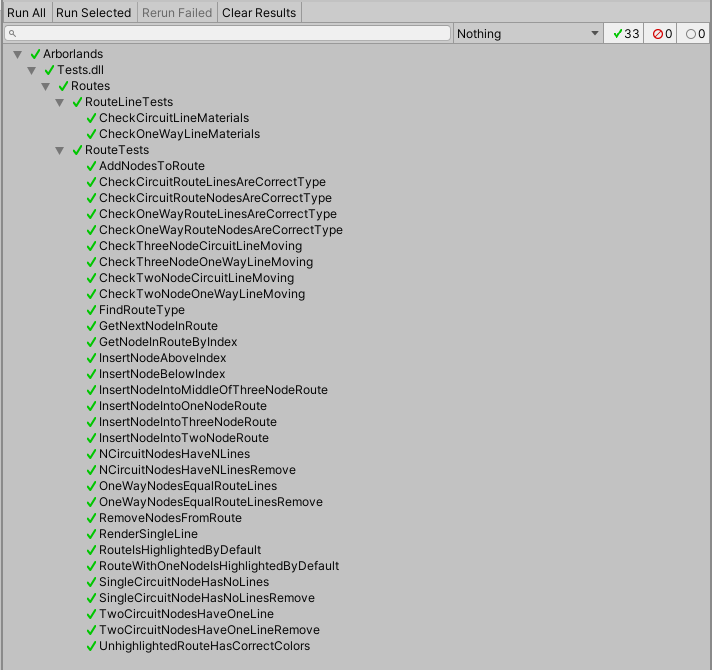Collapse the RouteTests group arrow
Image resolution: width=712 pixels, height=670 pixels.
pos(61,150)
